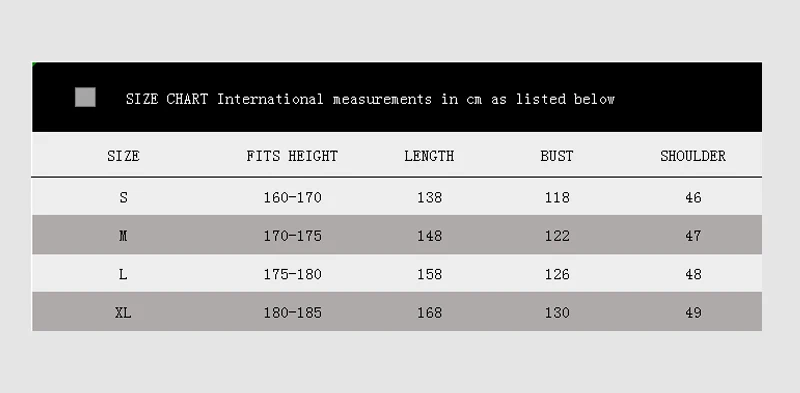Click length value 138

pos(430,197)
